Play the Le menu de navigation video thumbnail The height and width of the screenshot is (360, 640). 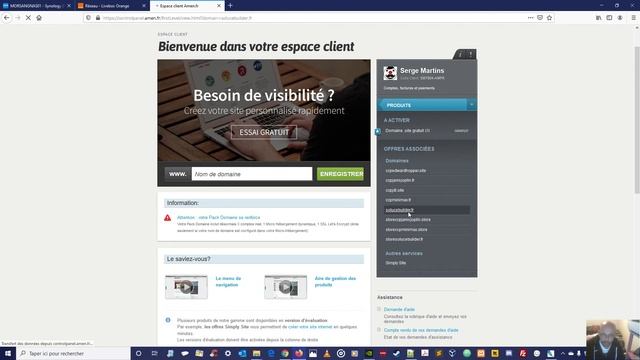point(186,287)
